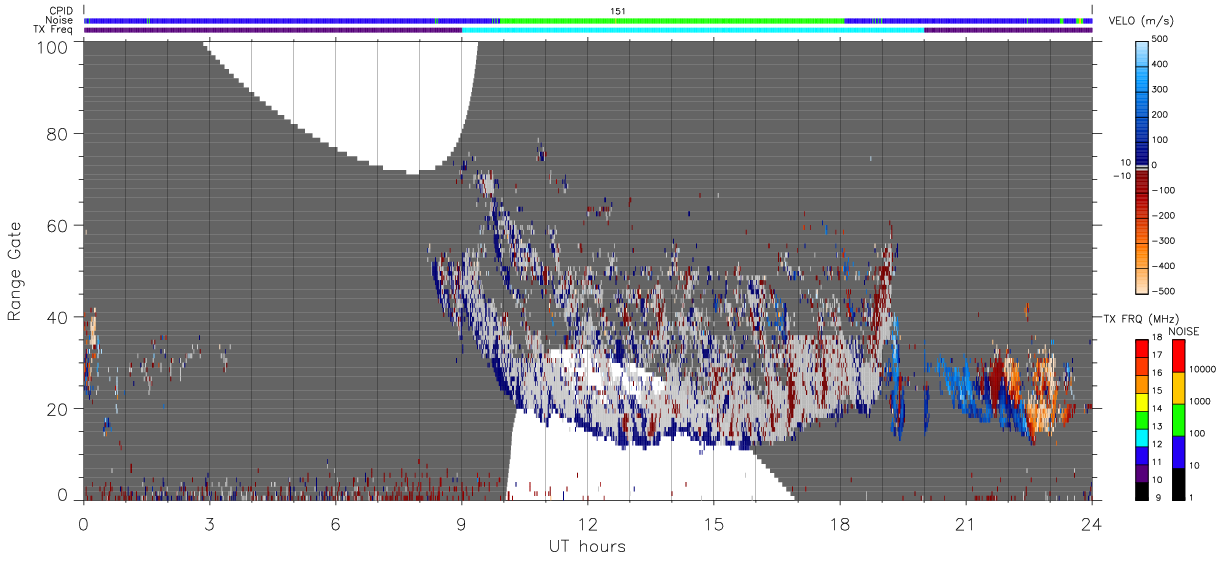Click the x-axis tick label "21"

tap(965, 523)
